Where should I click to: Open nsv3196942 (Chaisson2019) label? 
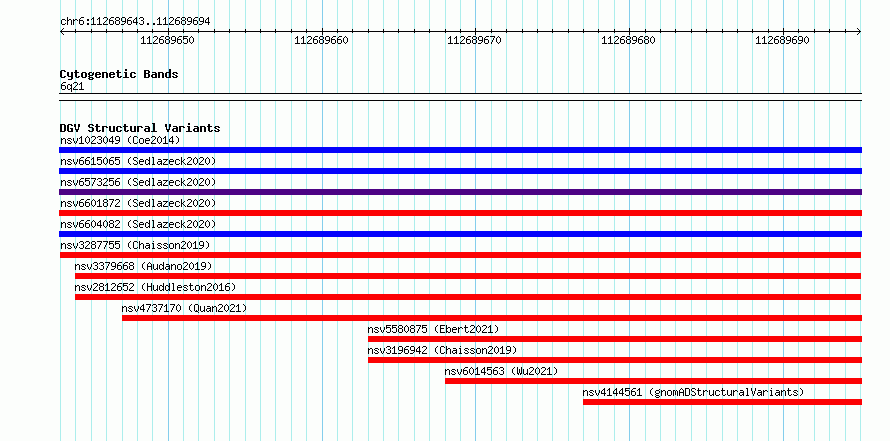(442, 350)
